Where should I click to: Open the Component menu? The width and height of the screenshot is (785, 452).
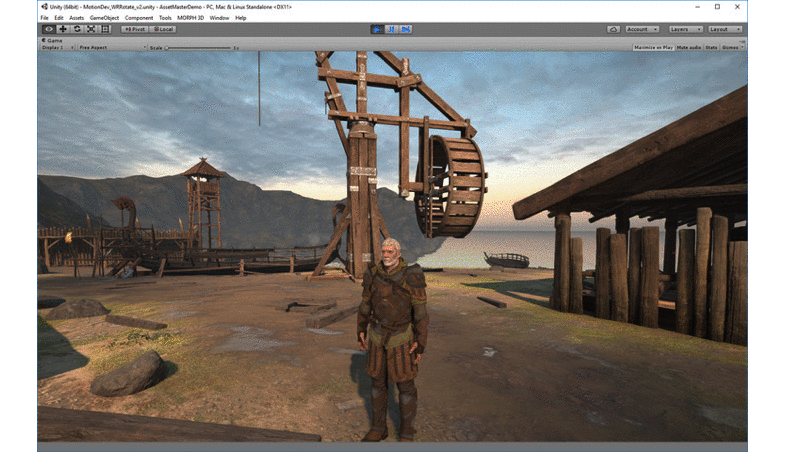tap(139, 18)
